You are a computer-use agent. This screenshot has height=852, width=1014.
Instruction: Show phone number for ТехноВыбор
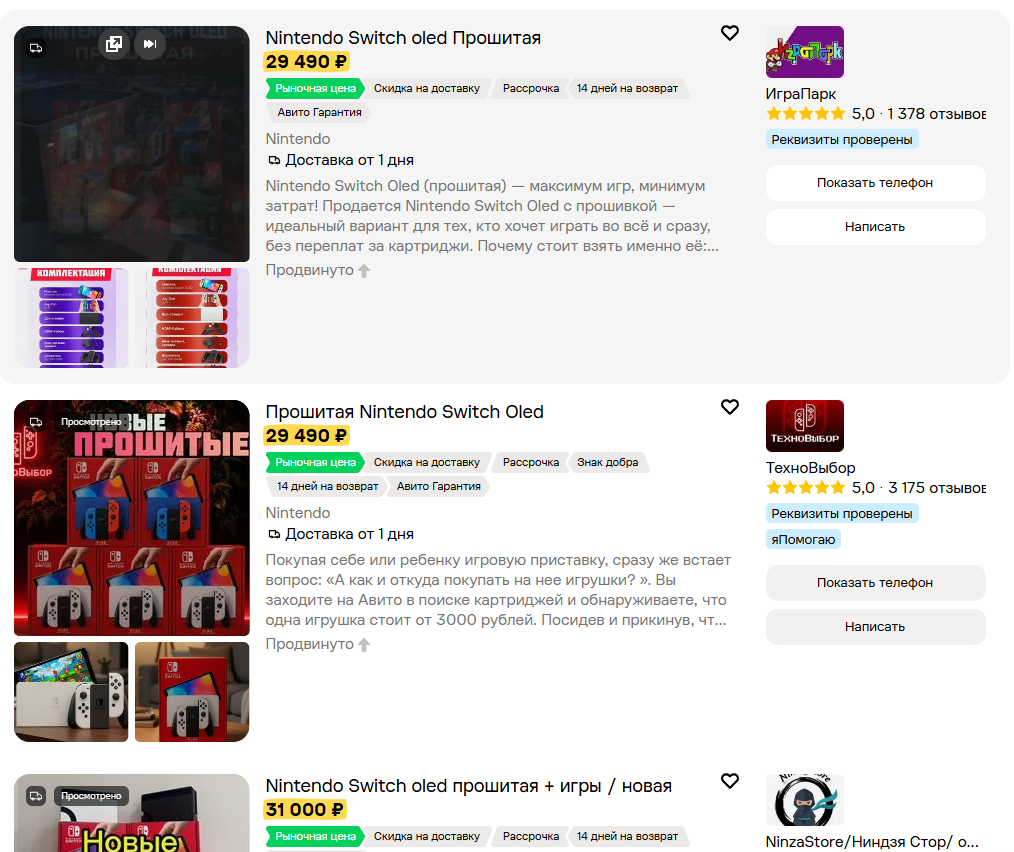click(x=876, y=582)
